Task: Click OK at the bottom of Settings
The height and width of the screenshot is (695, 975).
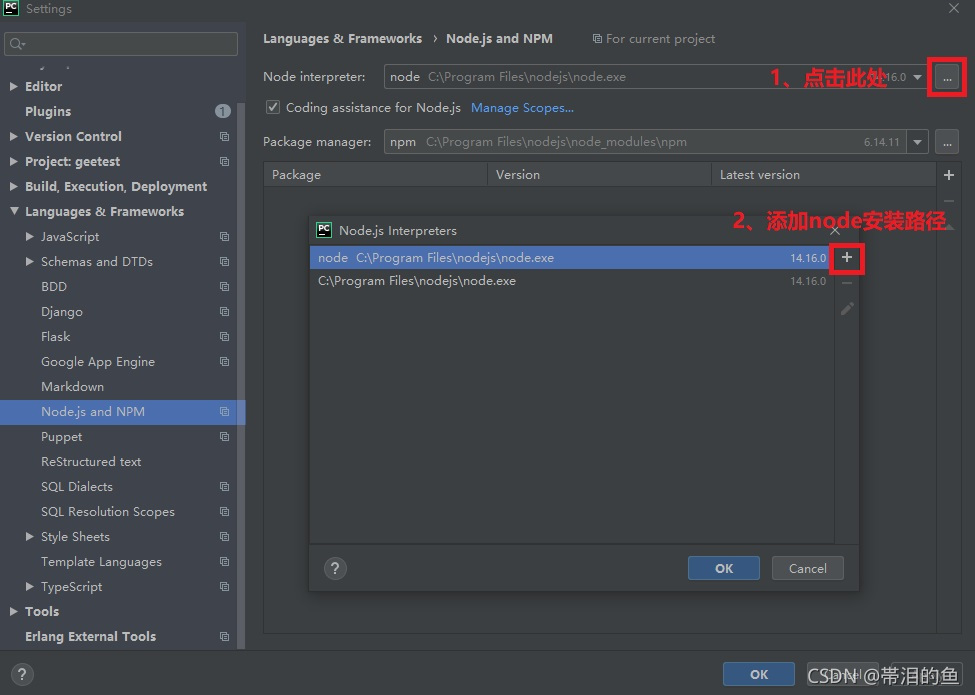Action: (x=759, y=674)
